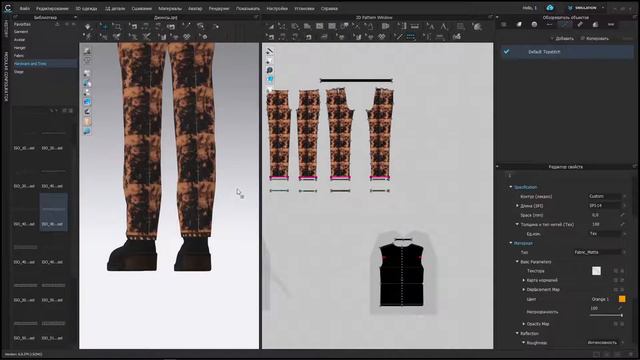Open the Avatar library folder
Screen dimensions: 640x360
click(x=20, y=40)
